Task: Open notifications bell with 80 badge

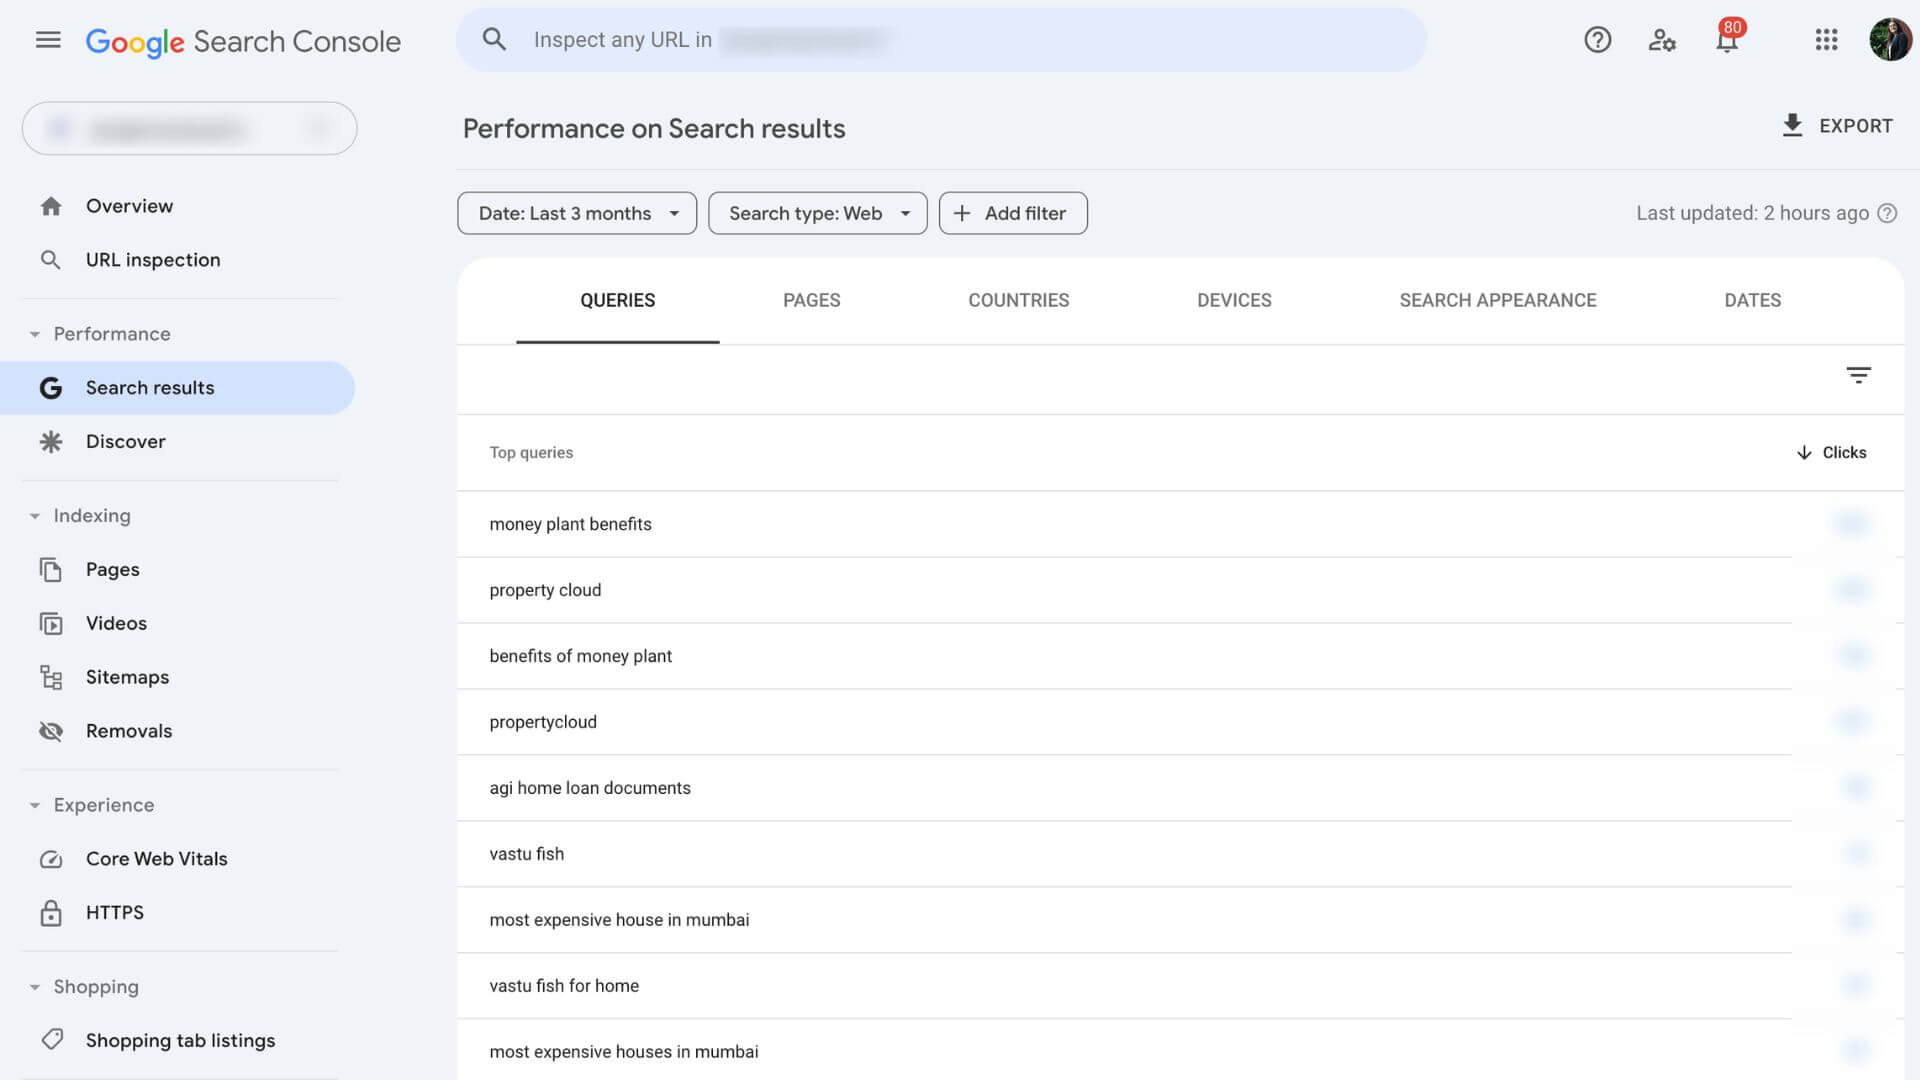Action: click(x=1727, y=42)
